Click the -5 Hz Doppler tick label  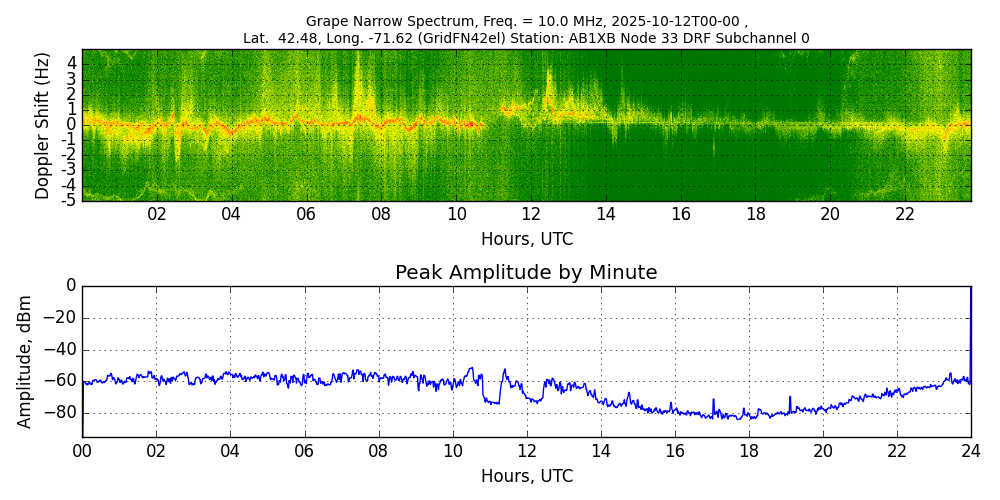pyautogui.click(x=68, y=200)
